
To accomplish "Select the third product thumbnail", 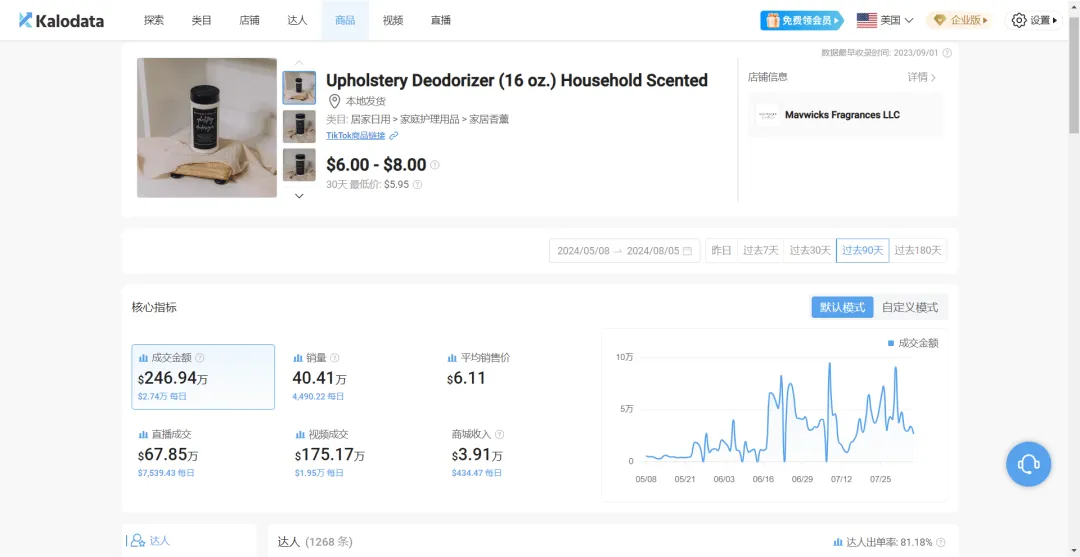I will coord(299,165).
